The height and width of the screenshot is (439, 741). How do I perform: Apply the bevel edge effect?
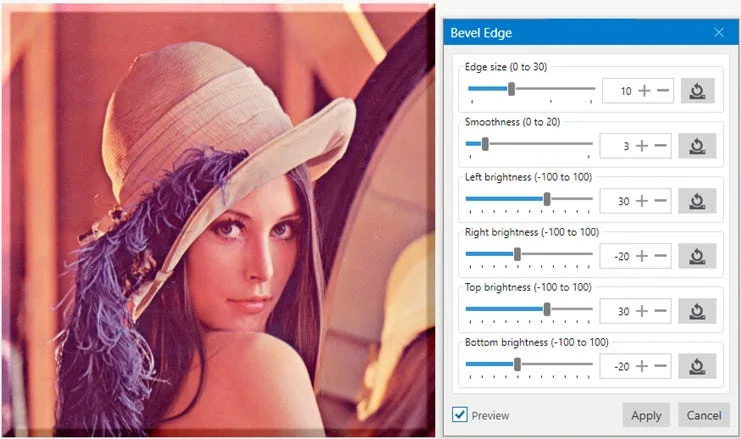646,415
